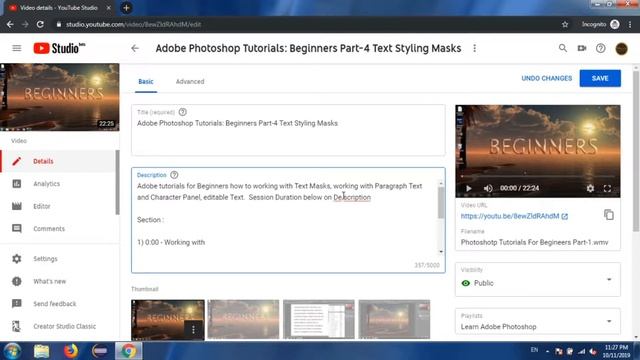Image resolution: width=640 pixels, height=360 pixels.
Task: Play the video preview
Action: [469, 188]
